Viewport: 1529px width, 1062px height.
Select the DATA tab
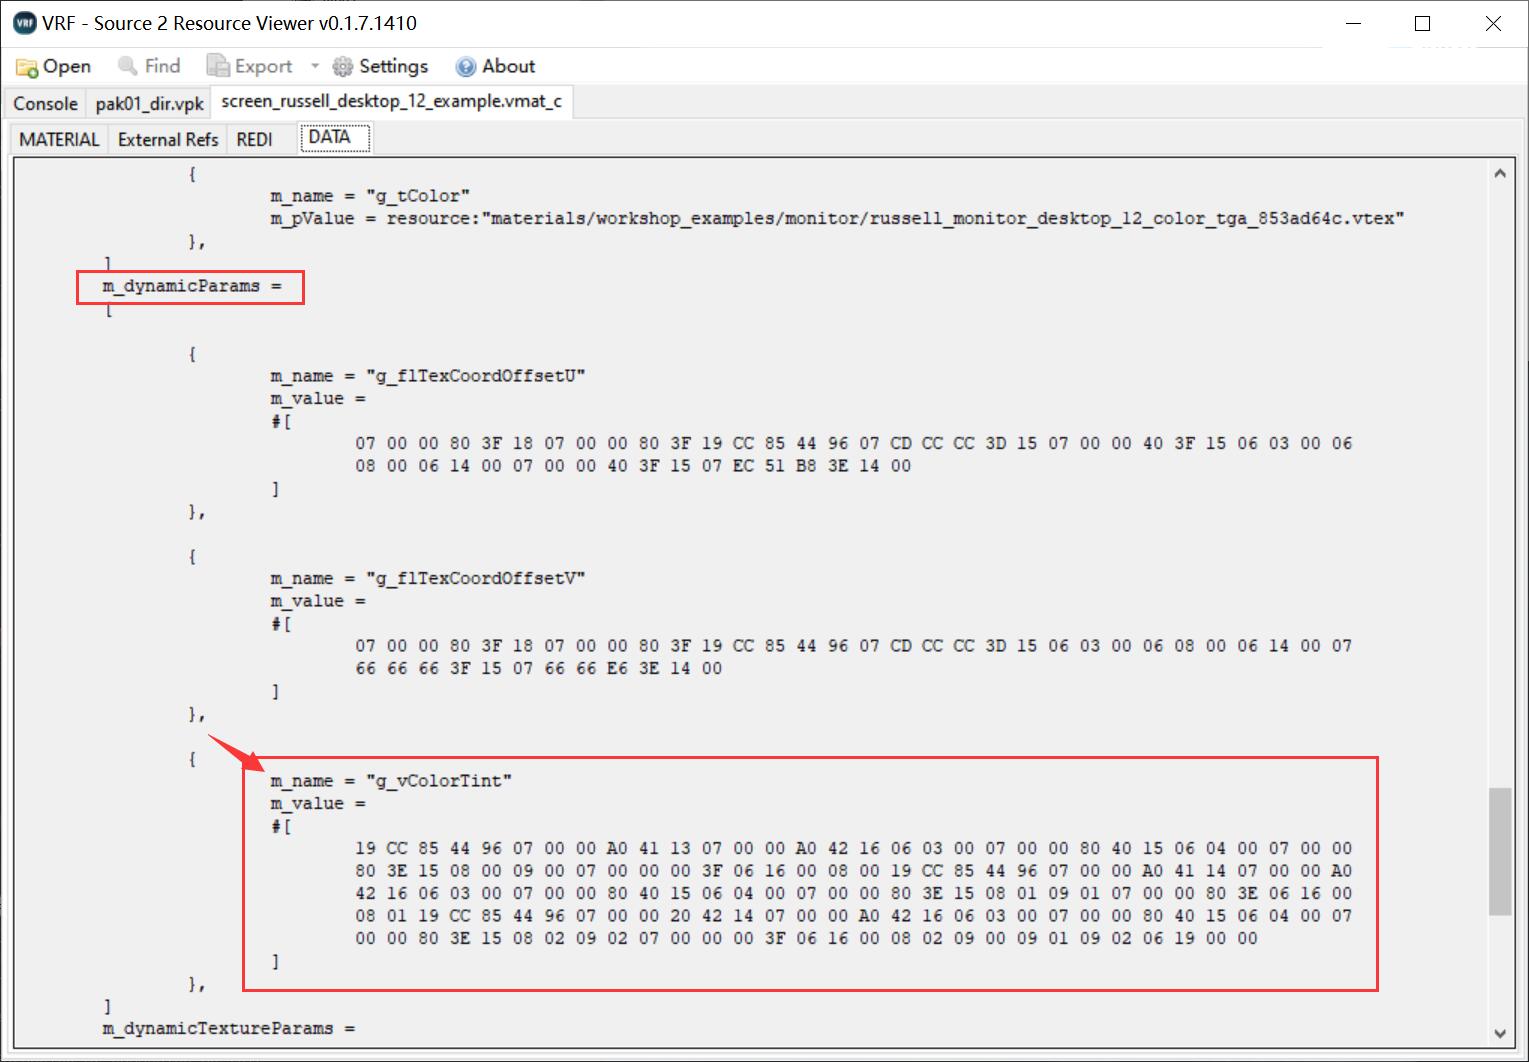[333, 137]
